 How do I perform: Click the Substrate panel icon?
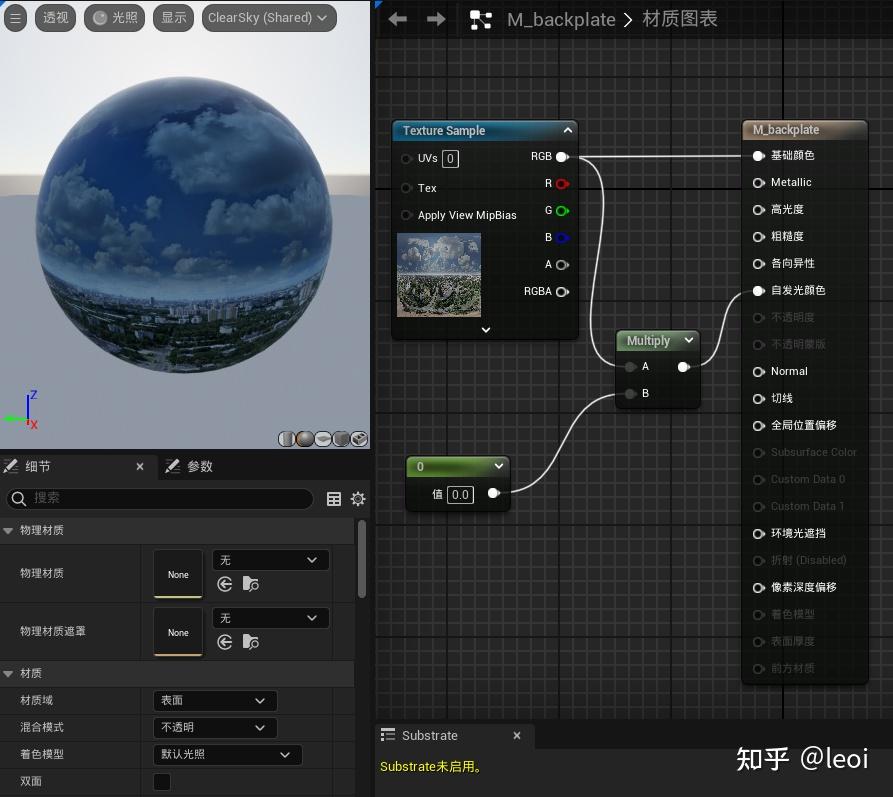click(x=389, y=735)
